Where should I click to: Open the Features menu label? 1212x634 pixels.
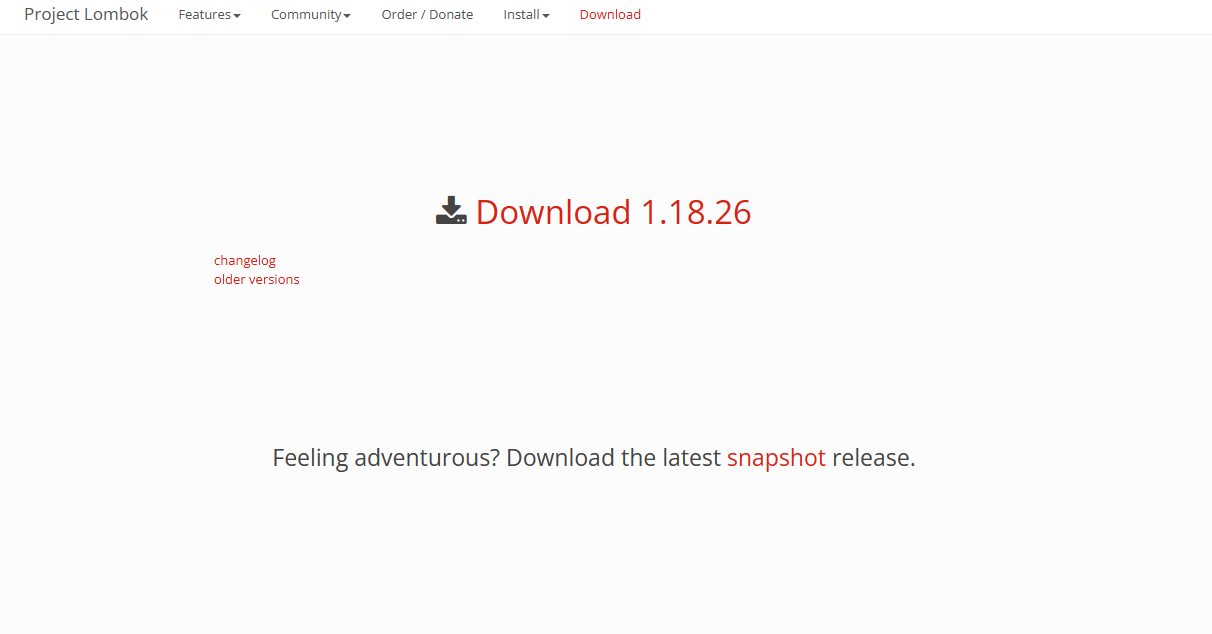click(x=205, y=15)
